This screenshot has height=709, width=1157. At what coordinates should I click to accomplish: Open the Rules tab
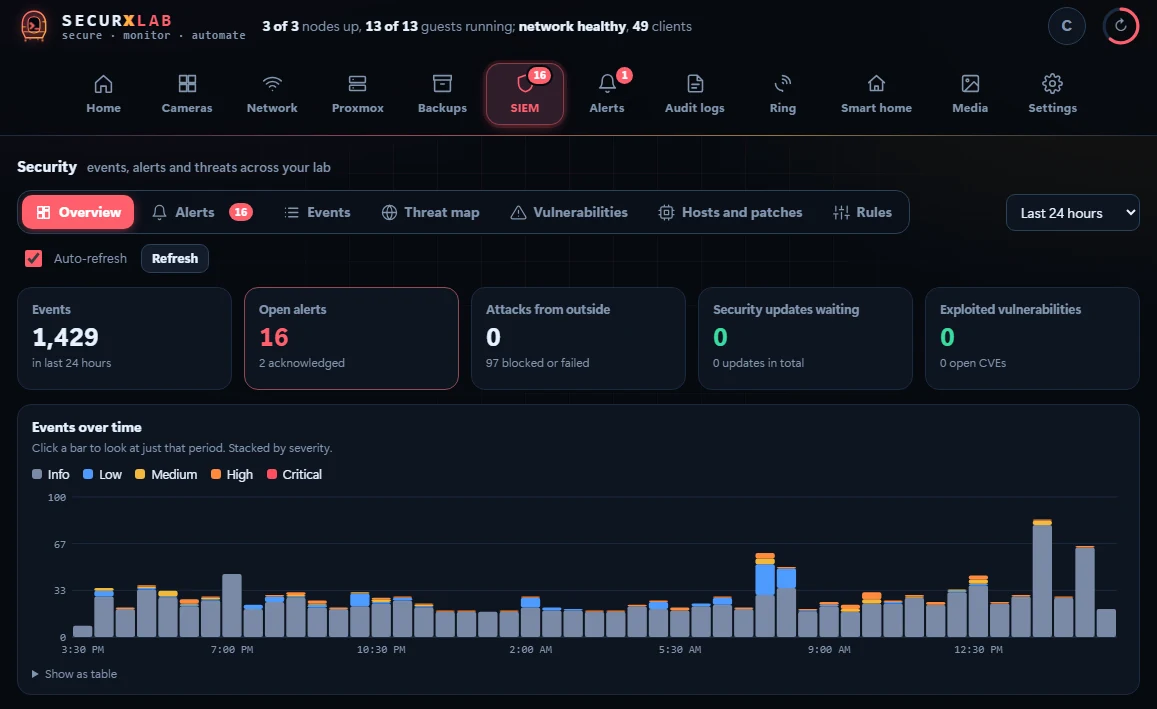(863, 212)
